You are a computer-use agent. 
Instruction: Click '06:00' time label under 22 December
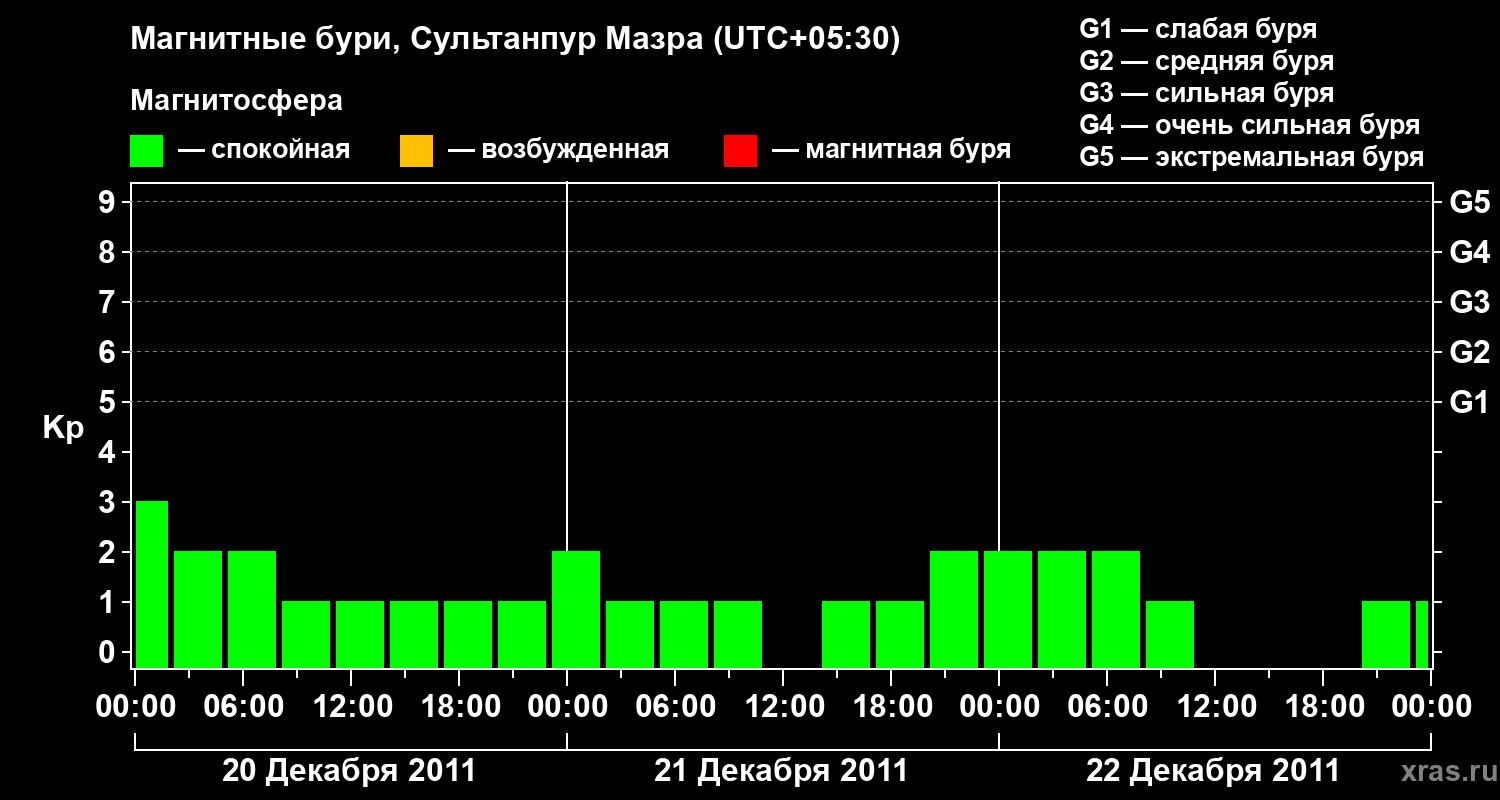1107,706
